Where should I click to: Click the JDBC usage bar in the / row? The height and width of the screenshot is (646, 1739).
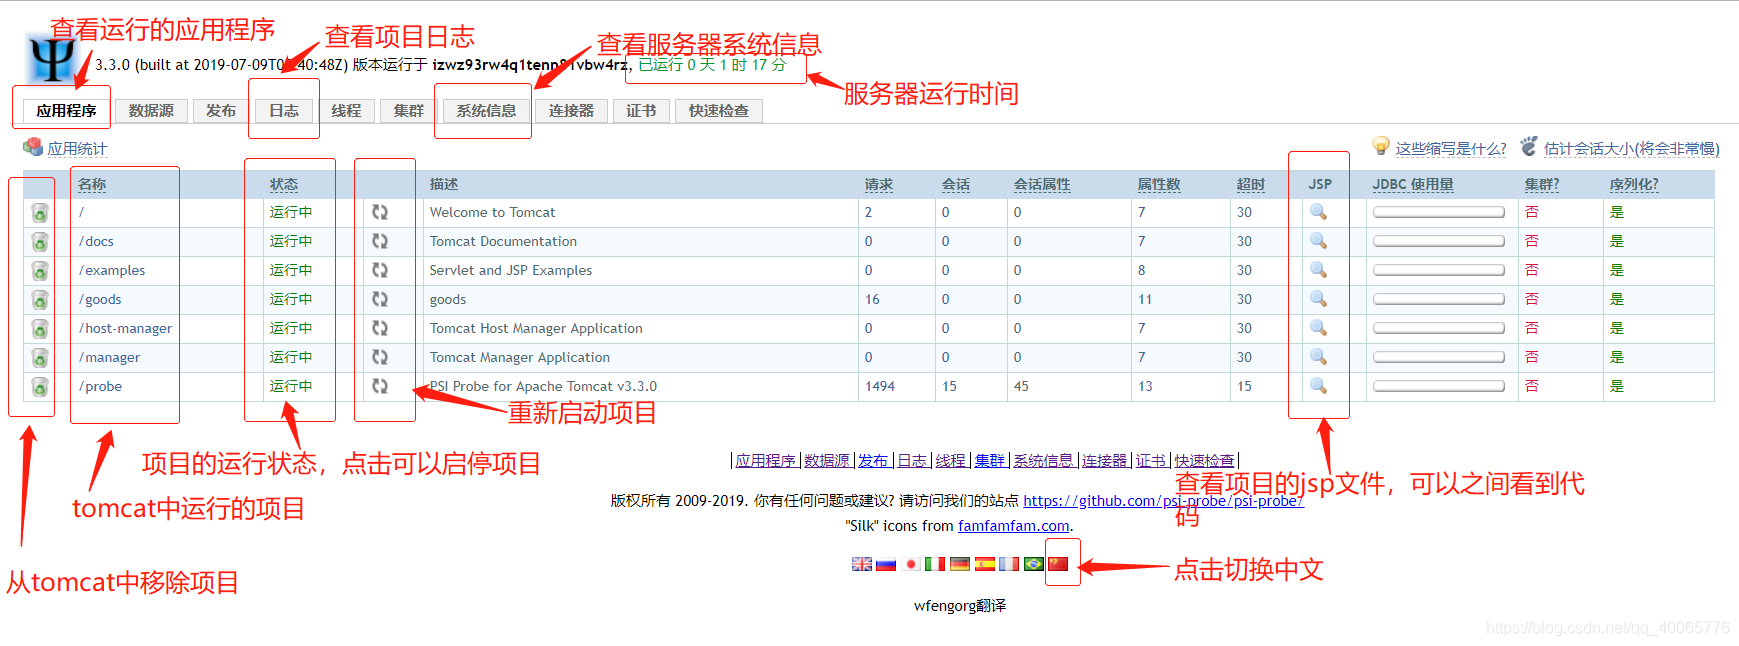1439,212
